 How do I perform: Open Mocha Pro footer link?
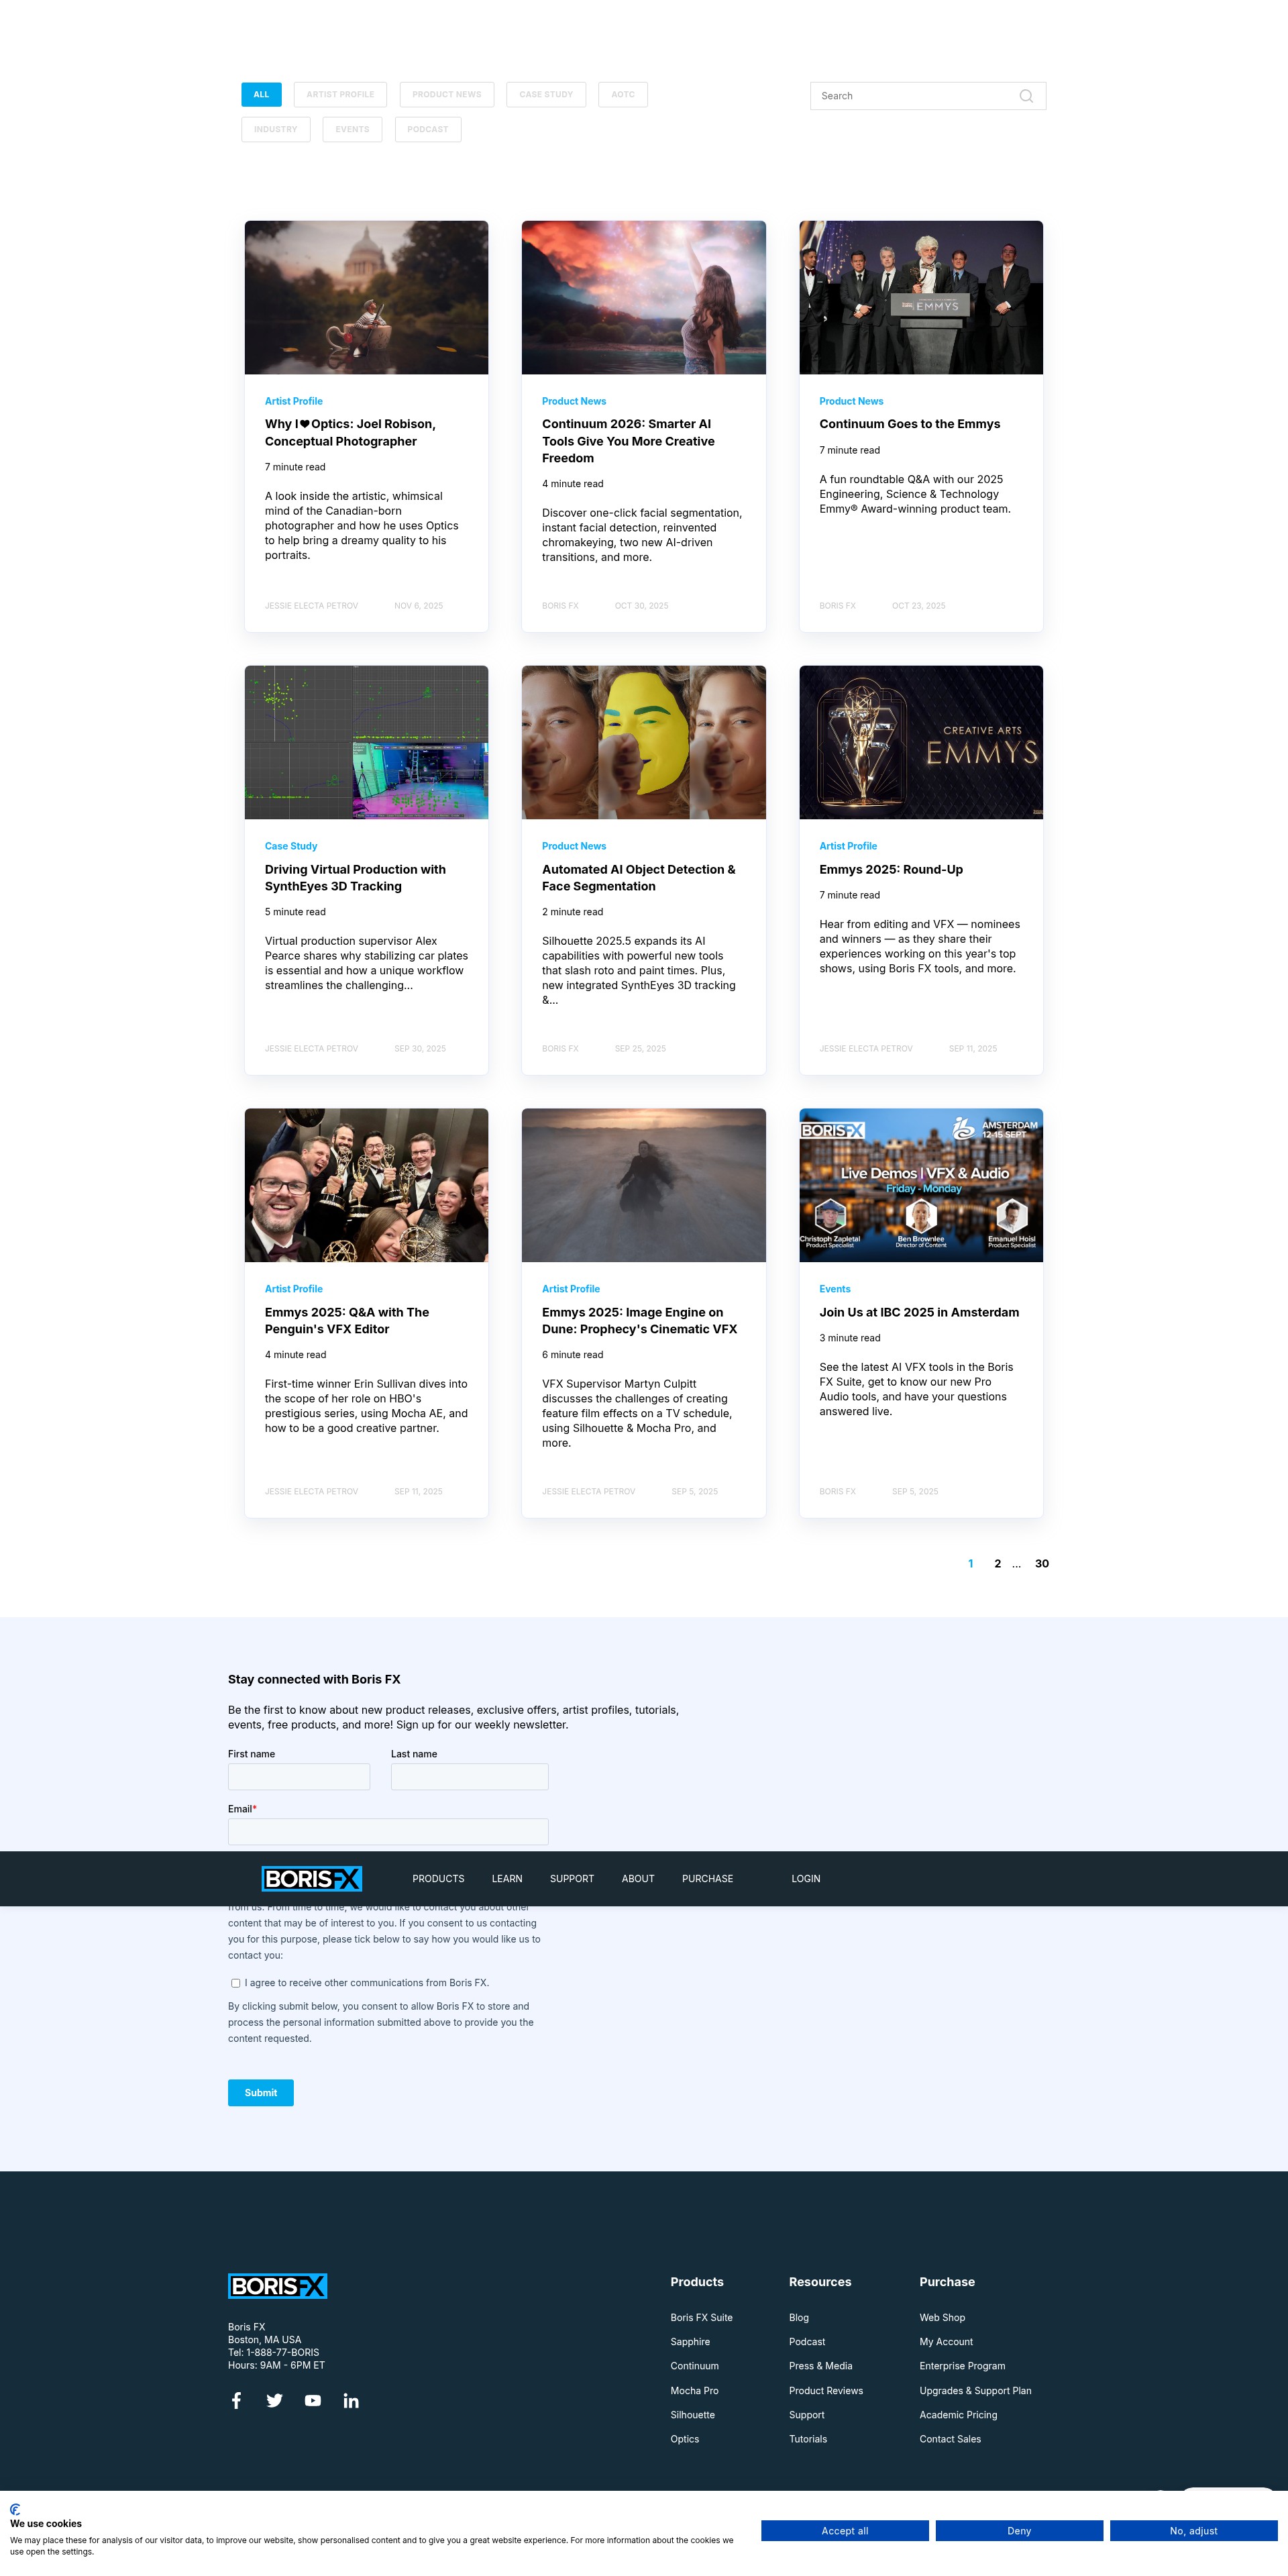point(694,2392)
